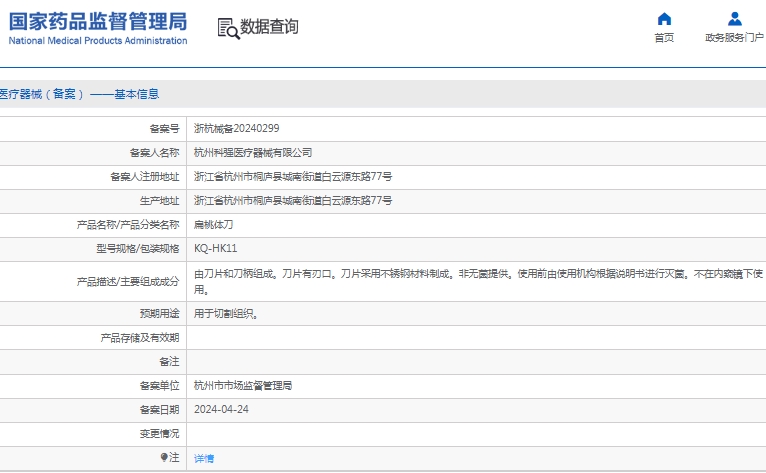
Task: Click the 产品名称/产品分类名称 label
Action: coord(128,225)
